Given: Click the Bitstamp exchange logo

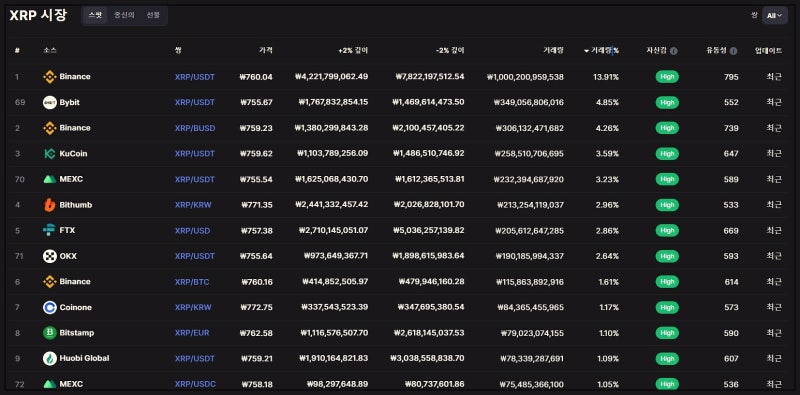Looking at the screenshot, I should tap(49, 333).
